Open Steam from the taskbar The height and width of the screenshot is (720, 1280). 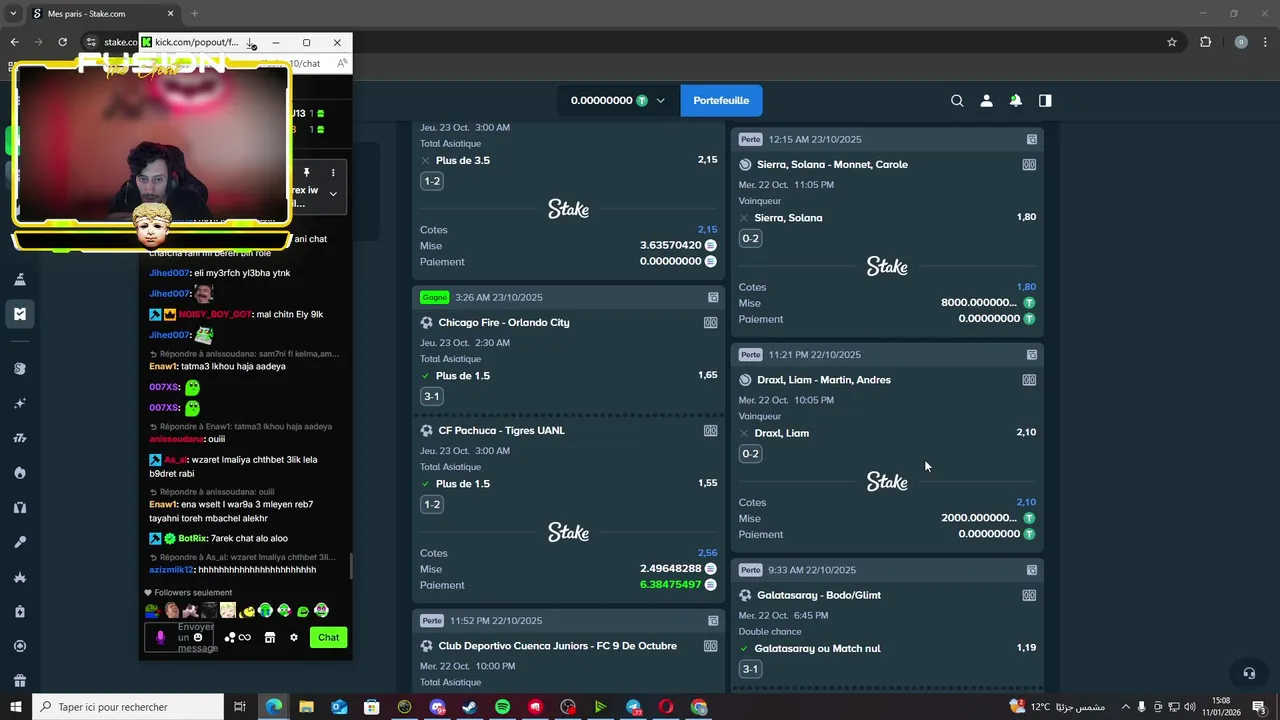coord(469,707)
